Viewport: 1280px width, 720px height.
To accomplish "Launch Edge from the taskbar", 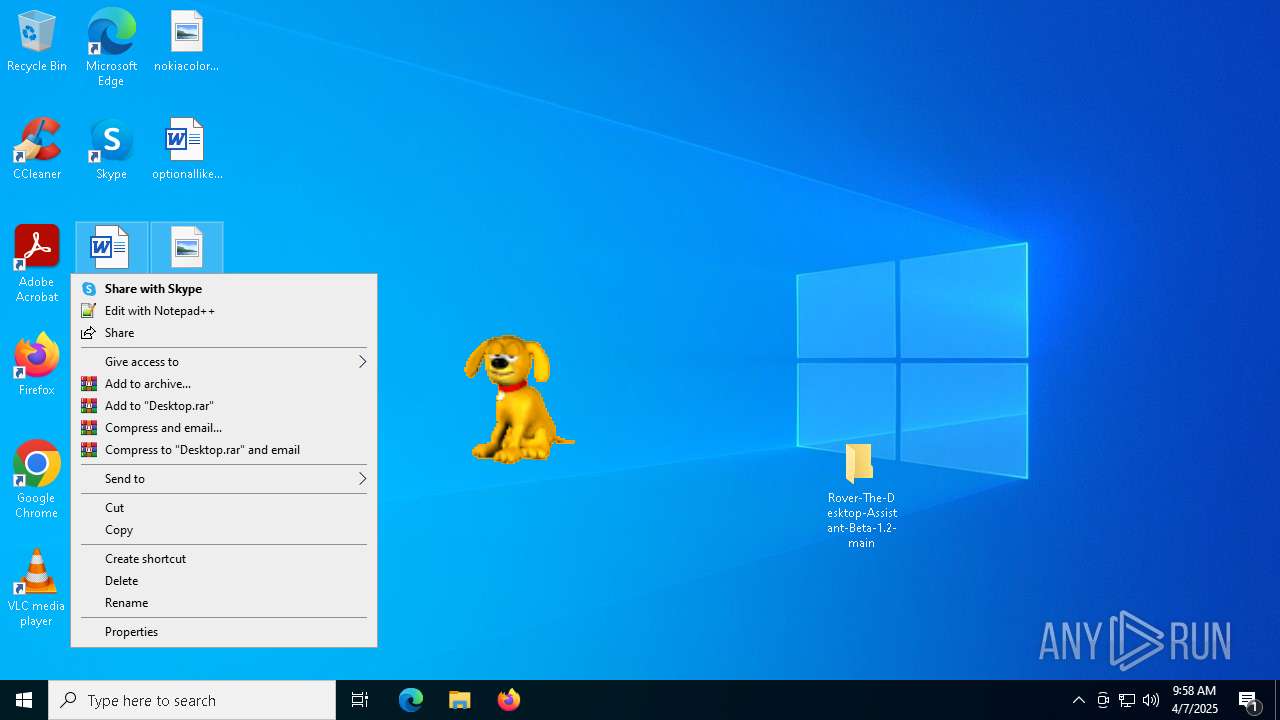I will pyautogui.click(x=411, y=700).
